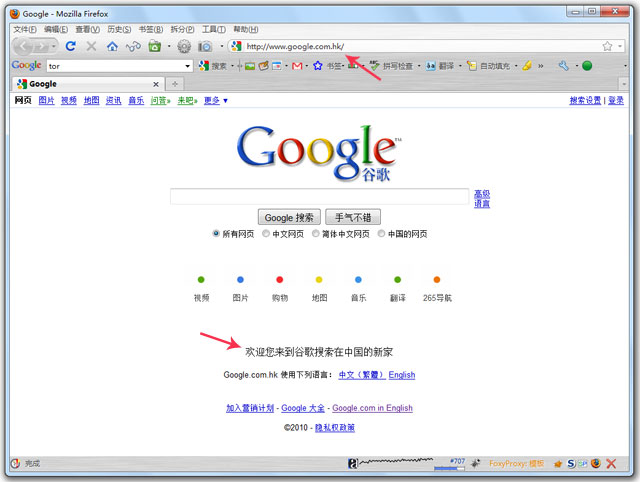The width and height of the screenshot is (640, 482).
Task: Click the green camera-bag toolbar icon
Action: (x=154, y=46)
